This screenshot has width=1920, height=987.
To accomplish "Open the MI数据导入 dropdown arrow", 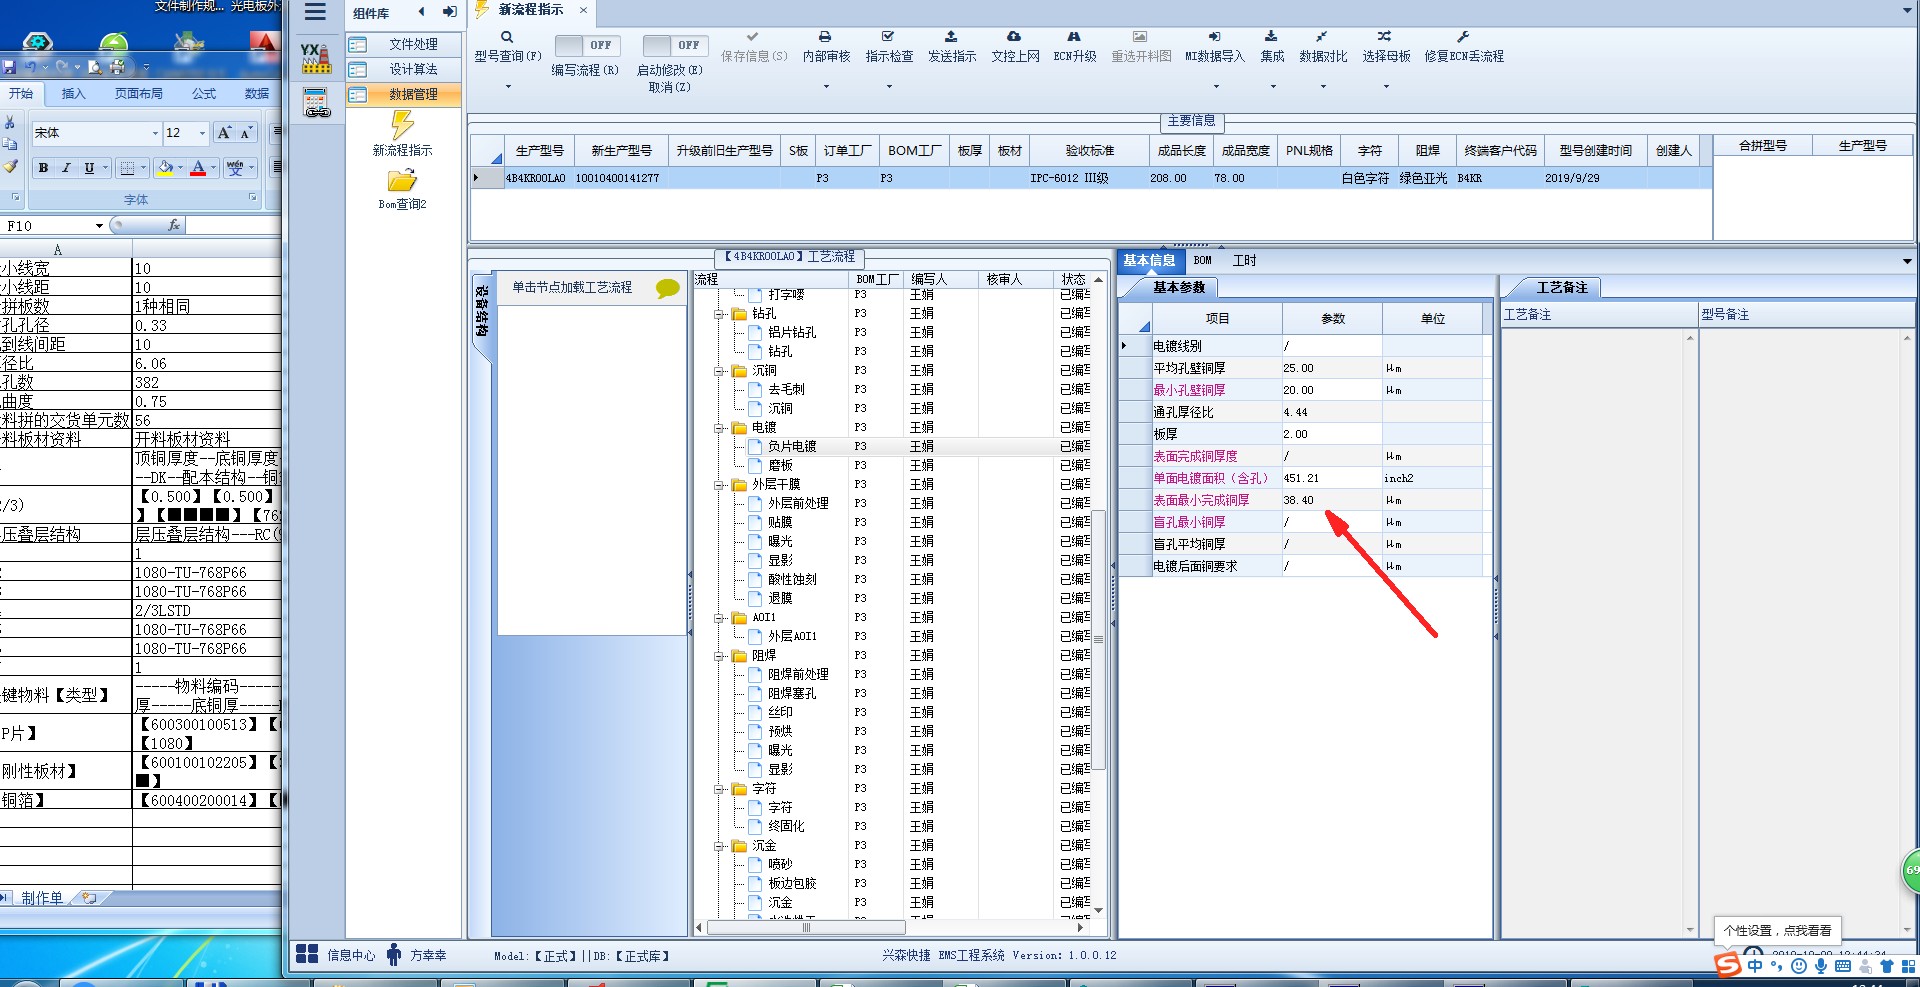I will (1215, 87).
